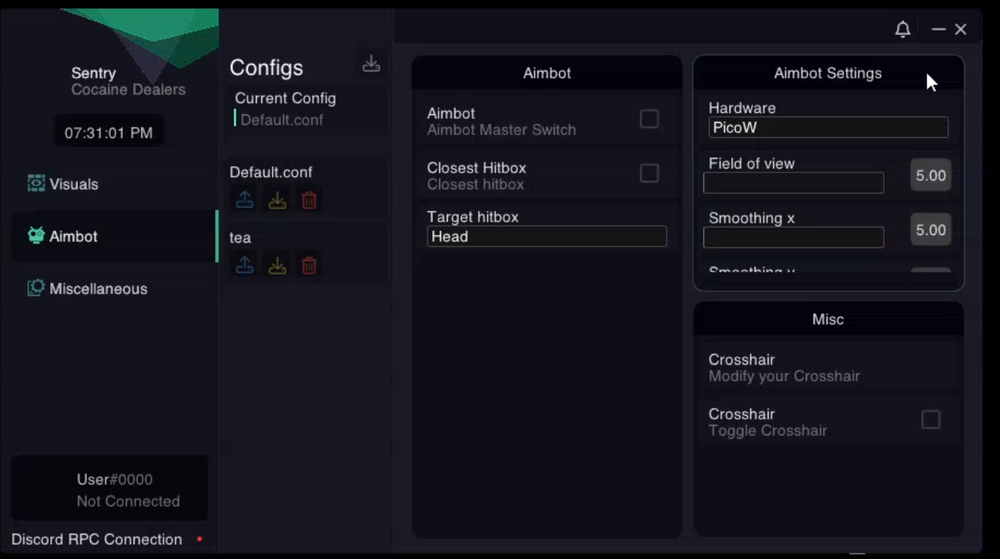Click the Aimbot Settings panel header
This screenshot has width=1000, height=559.
coord(828,73)
